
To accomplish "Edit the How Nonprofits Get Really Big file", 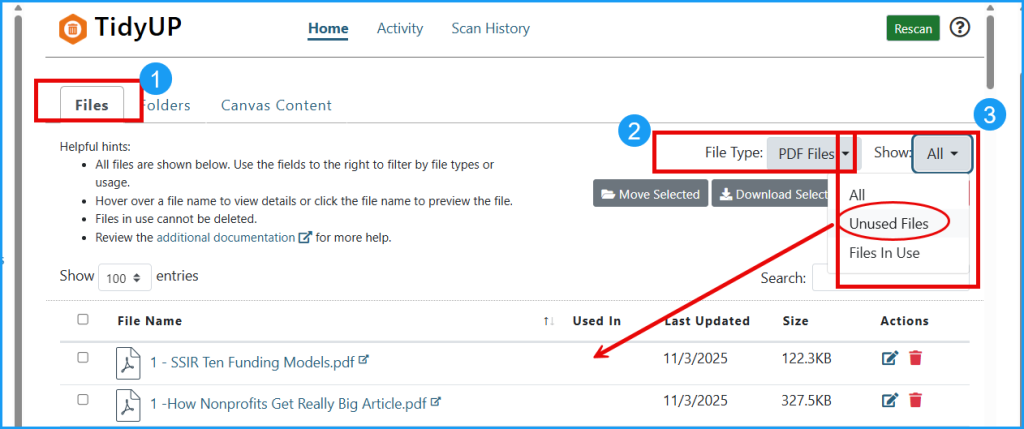I will (x=889, y=401).
